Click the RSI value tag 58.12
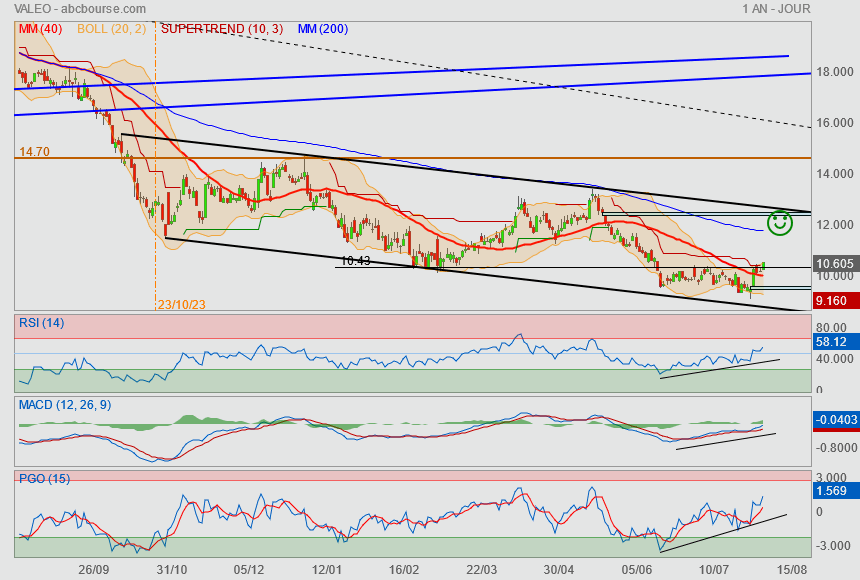 pyautogui.click(x=835, y=342)
